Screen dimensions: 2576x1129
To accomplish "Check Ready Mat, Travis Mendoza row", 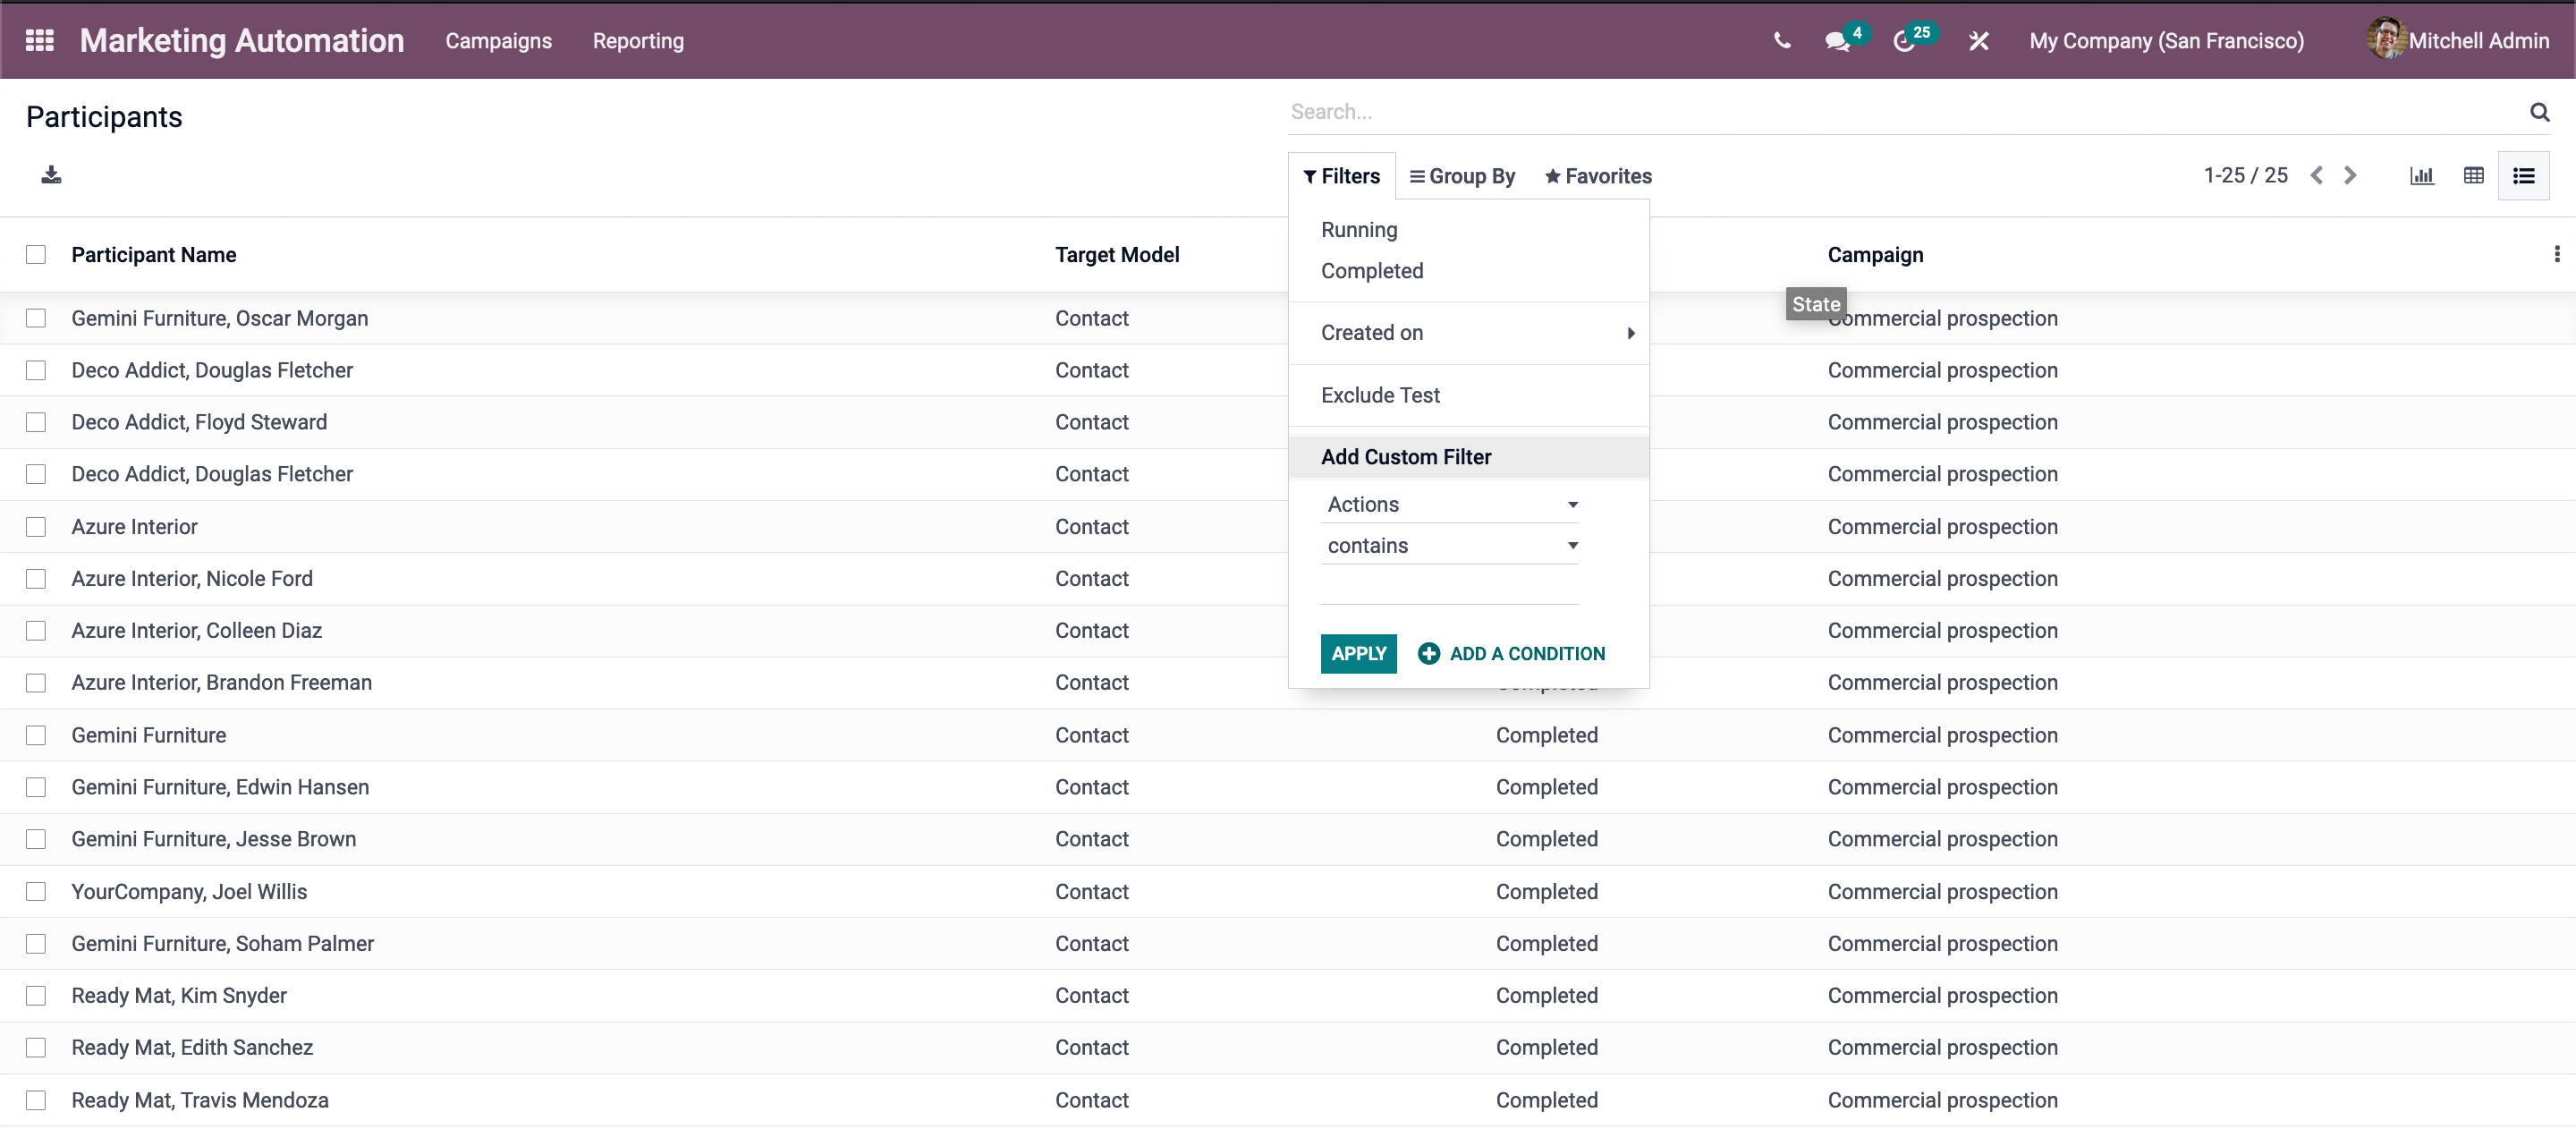I will (36, 1099).
